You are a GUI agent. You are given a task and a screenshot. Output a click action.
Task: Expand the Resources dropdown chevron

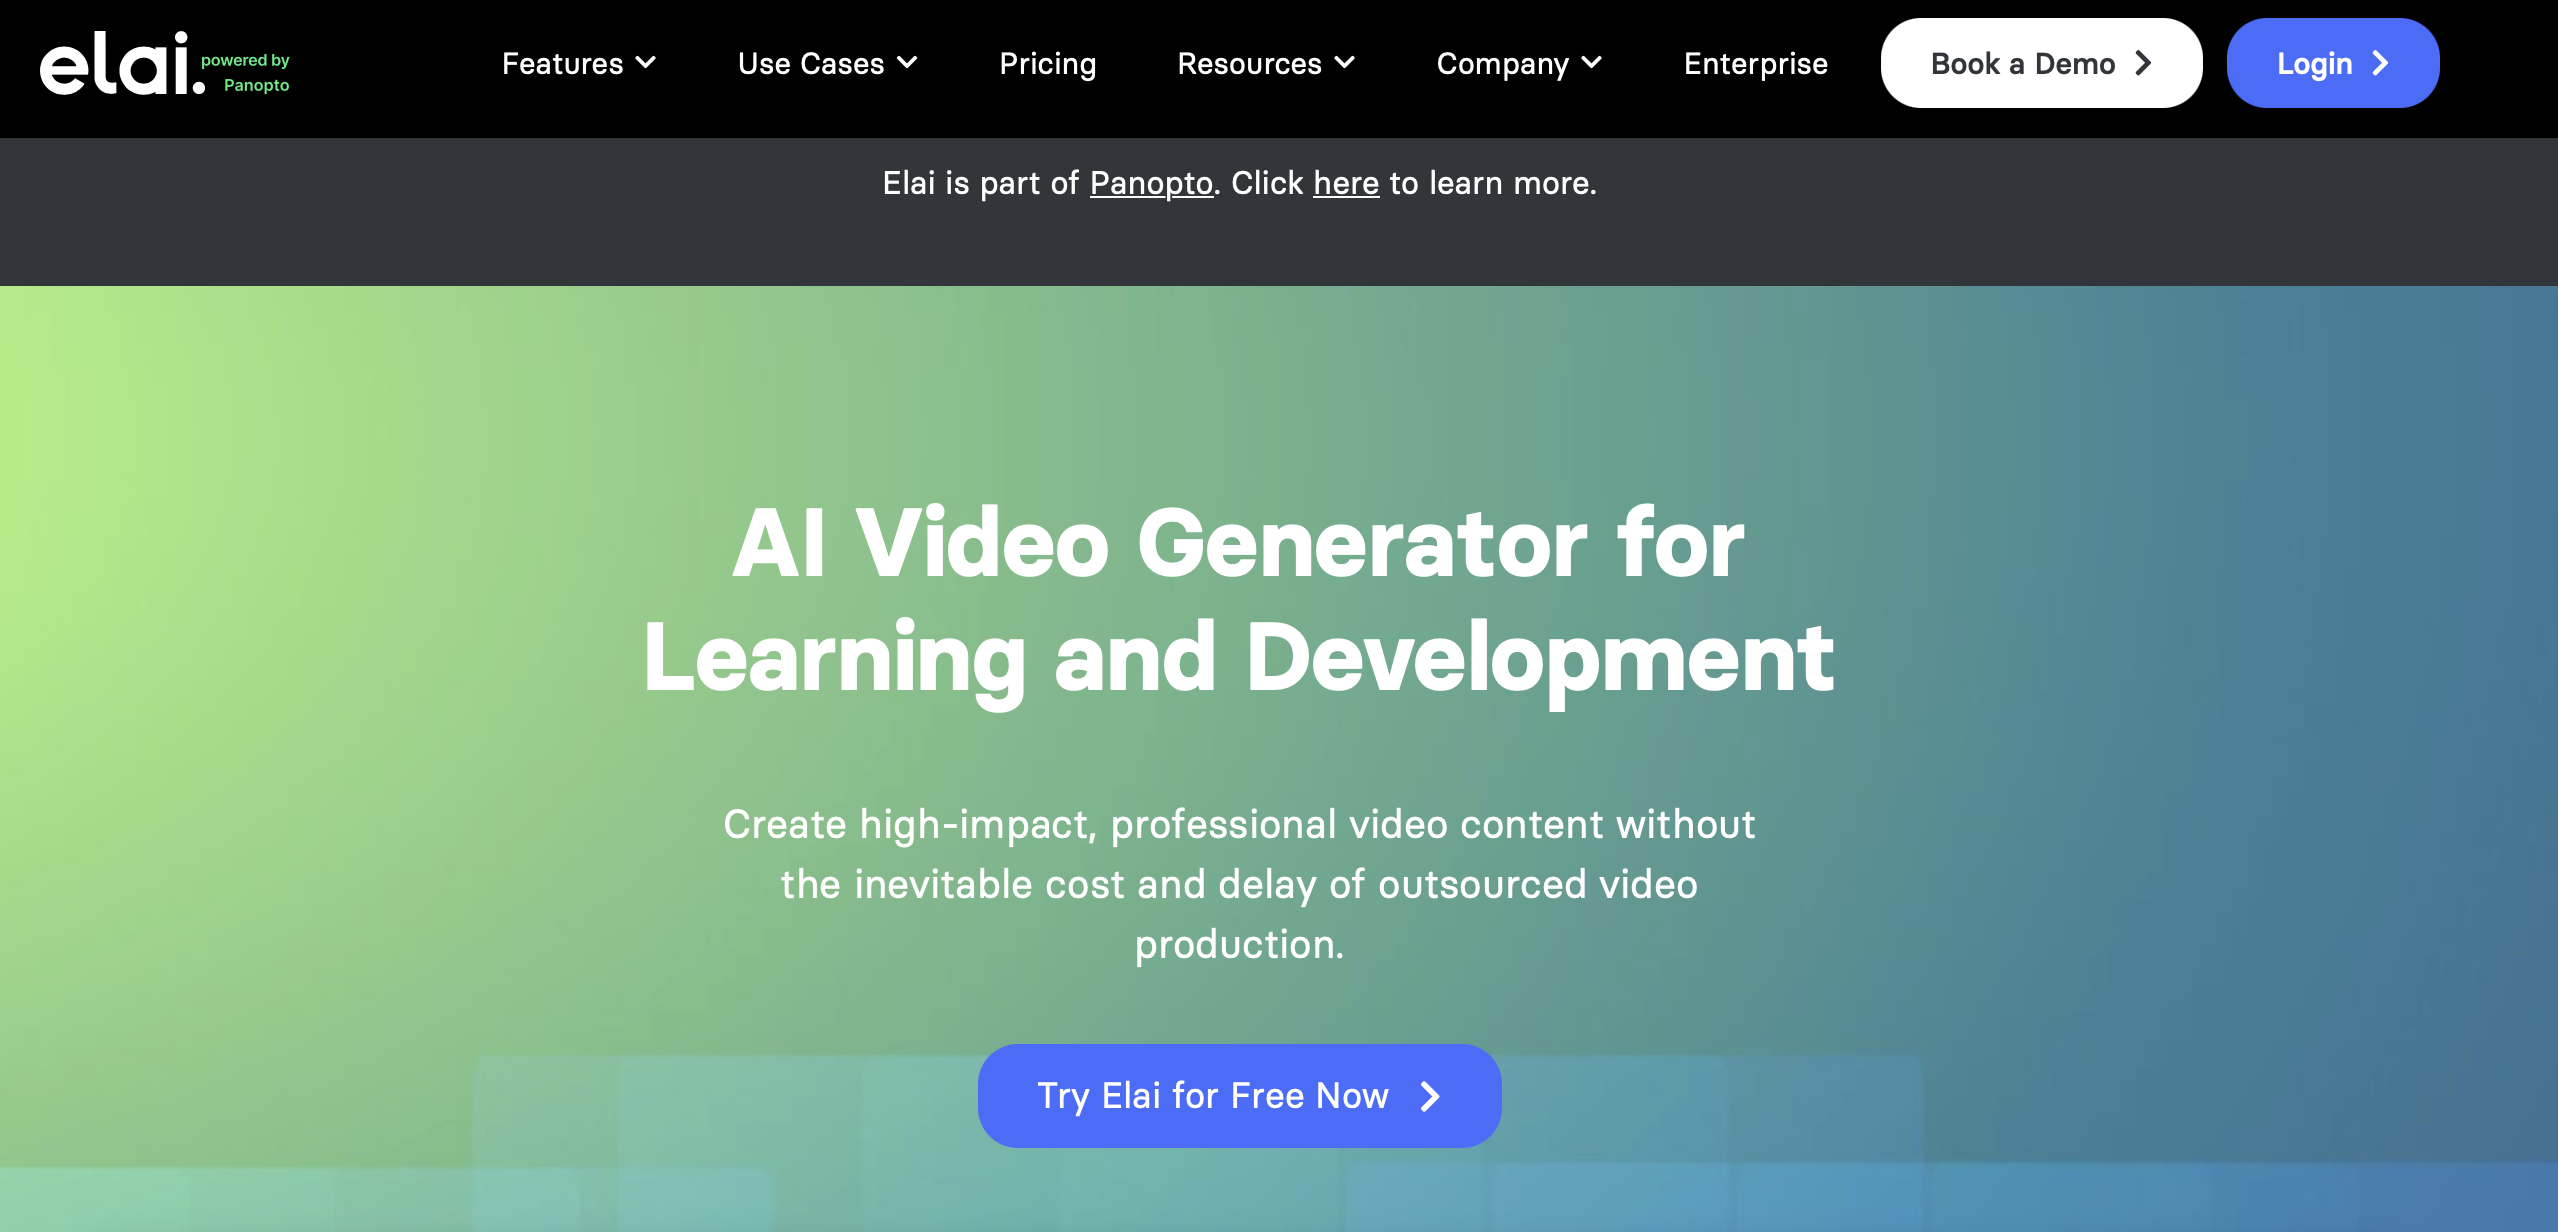pyautogui.click(x=1345, y=63)
